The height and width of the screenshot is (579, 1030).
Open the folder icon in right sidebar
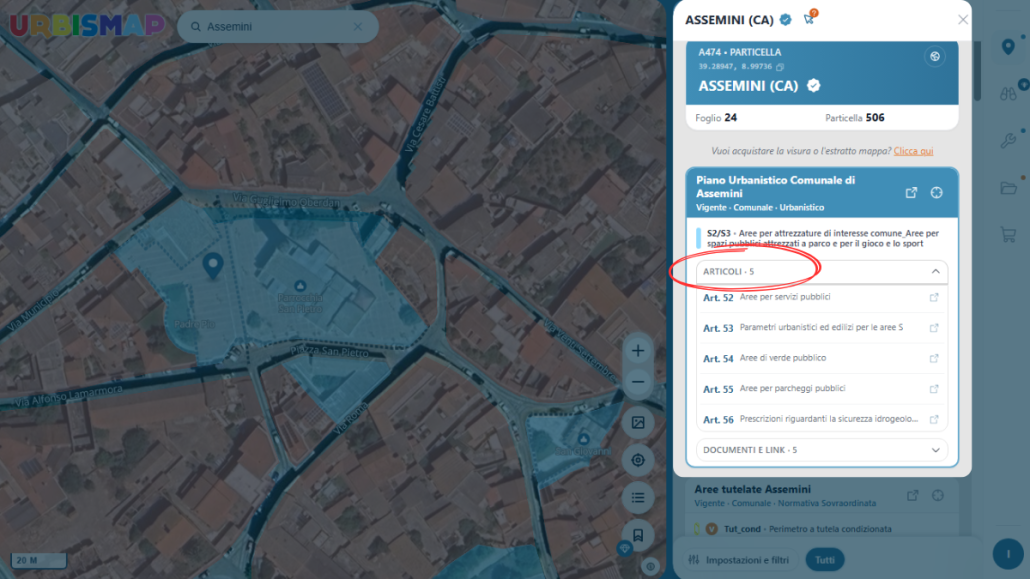pyautogui.click(x=1008, y=189)
